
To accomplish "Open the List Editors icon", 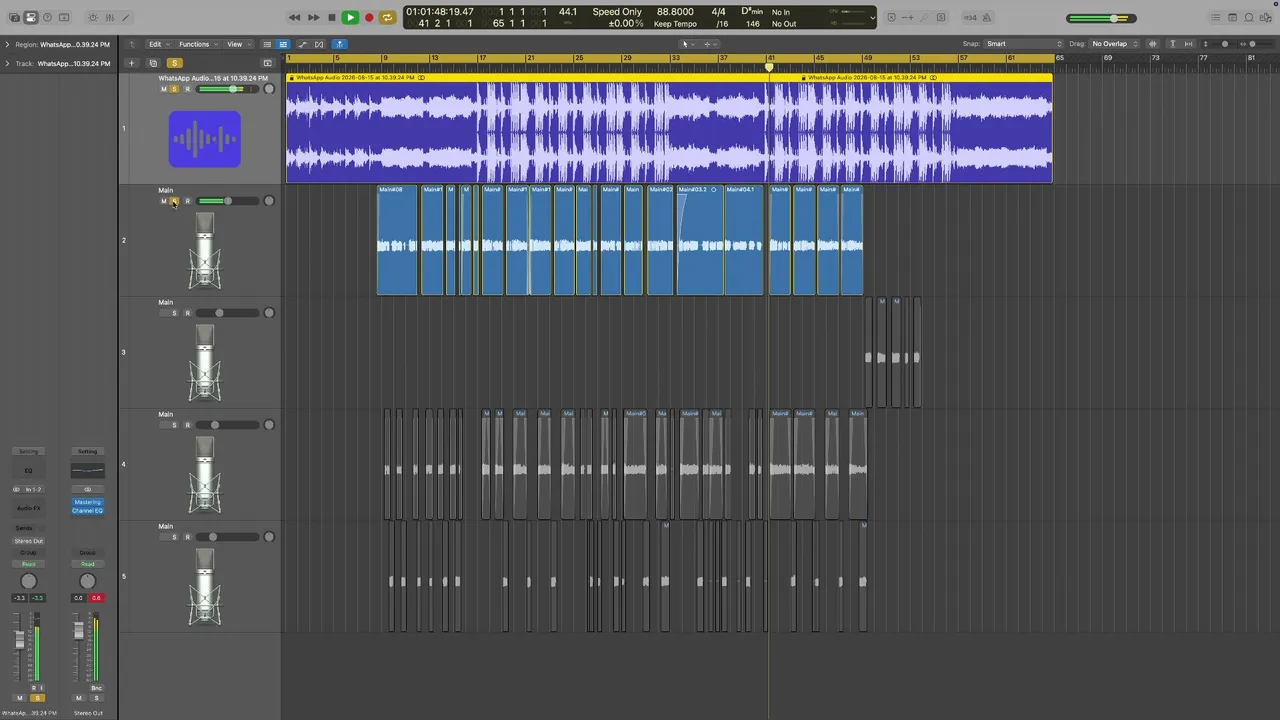I will (x=1215, y=17).
